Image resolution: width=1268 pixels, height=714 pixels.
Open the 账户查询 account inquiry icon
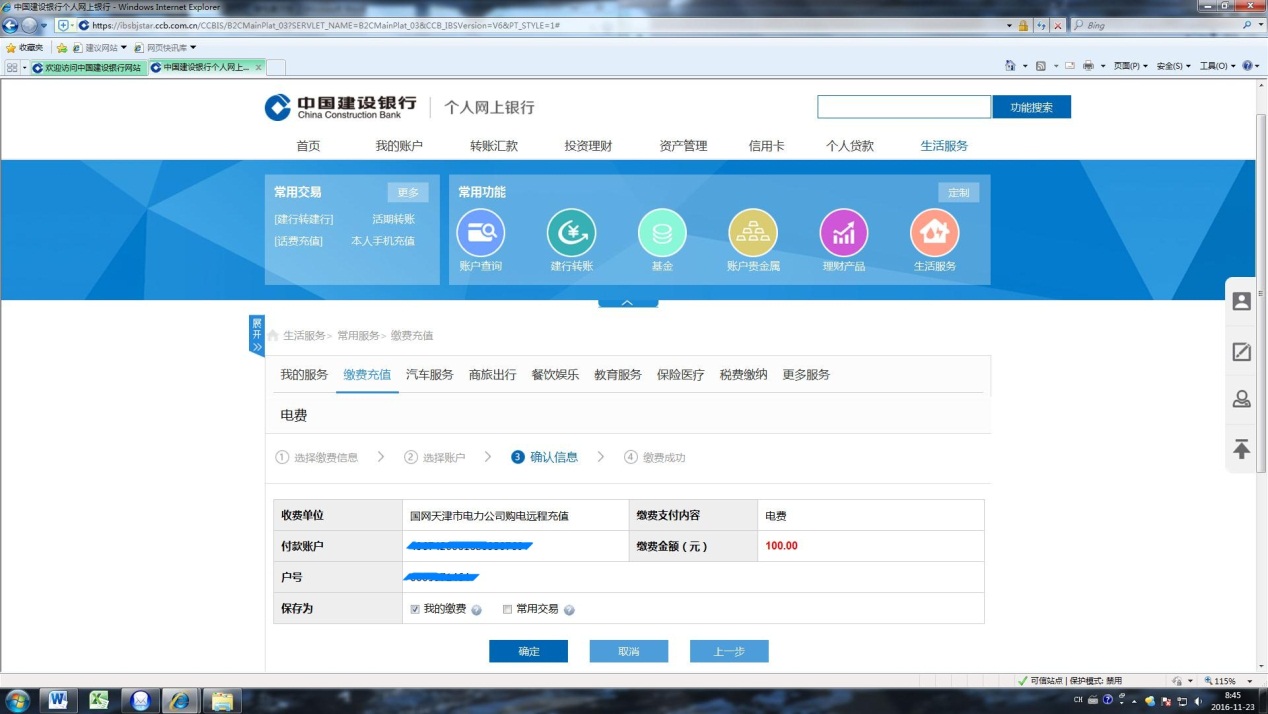click(480, 233)
